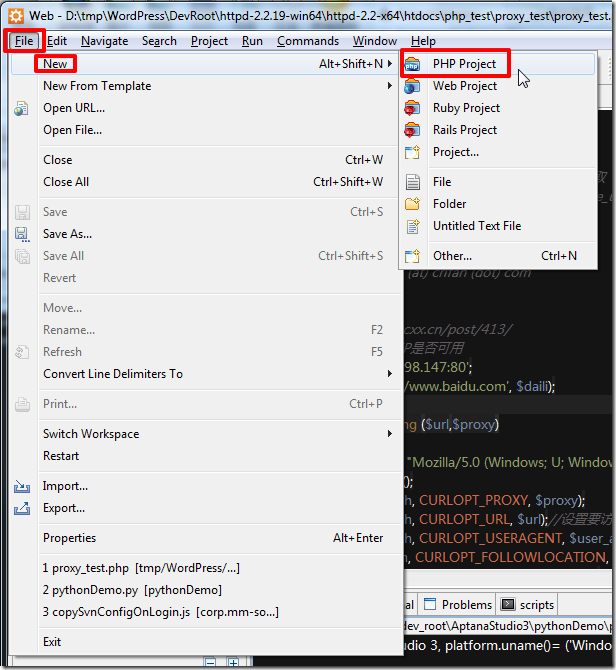
Task: Click the Web Project globe icon
Action: coord(412,86)
